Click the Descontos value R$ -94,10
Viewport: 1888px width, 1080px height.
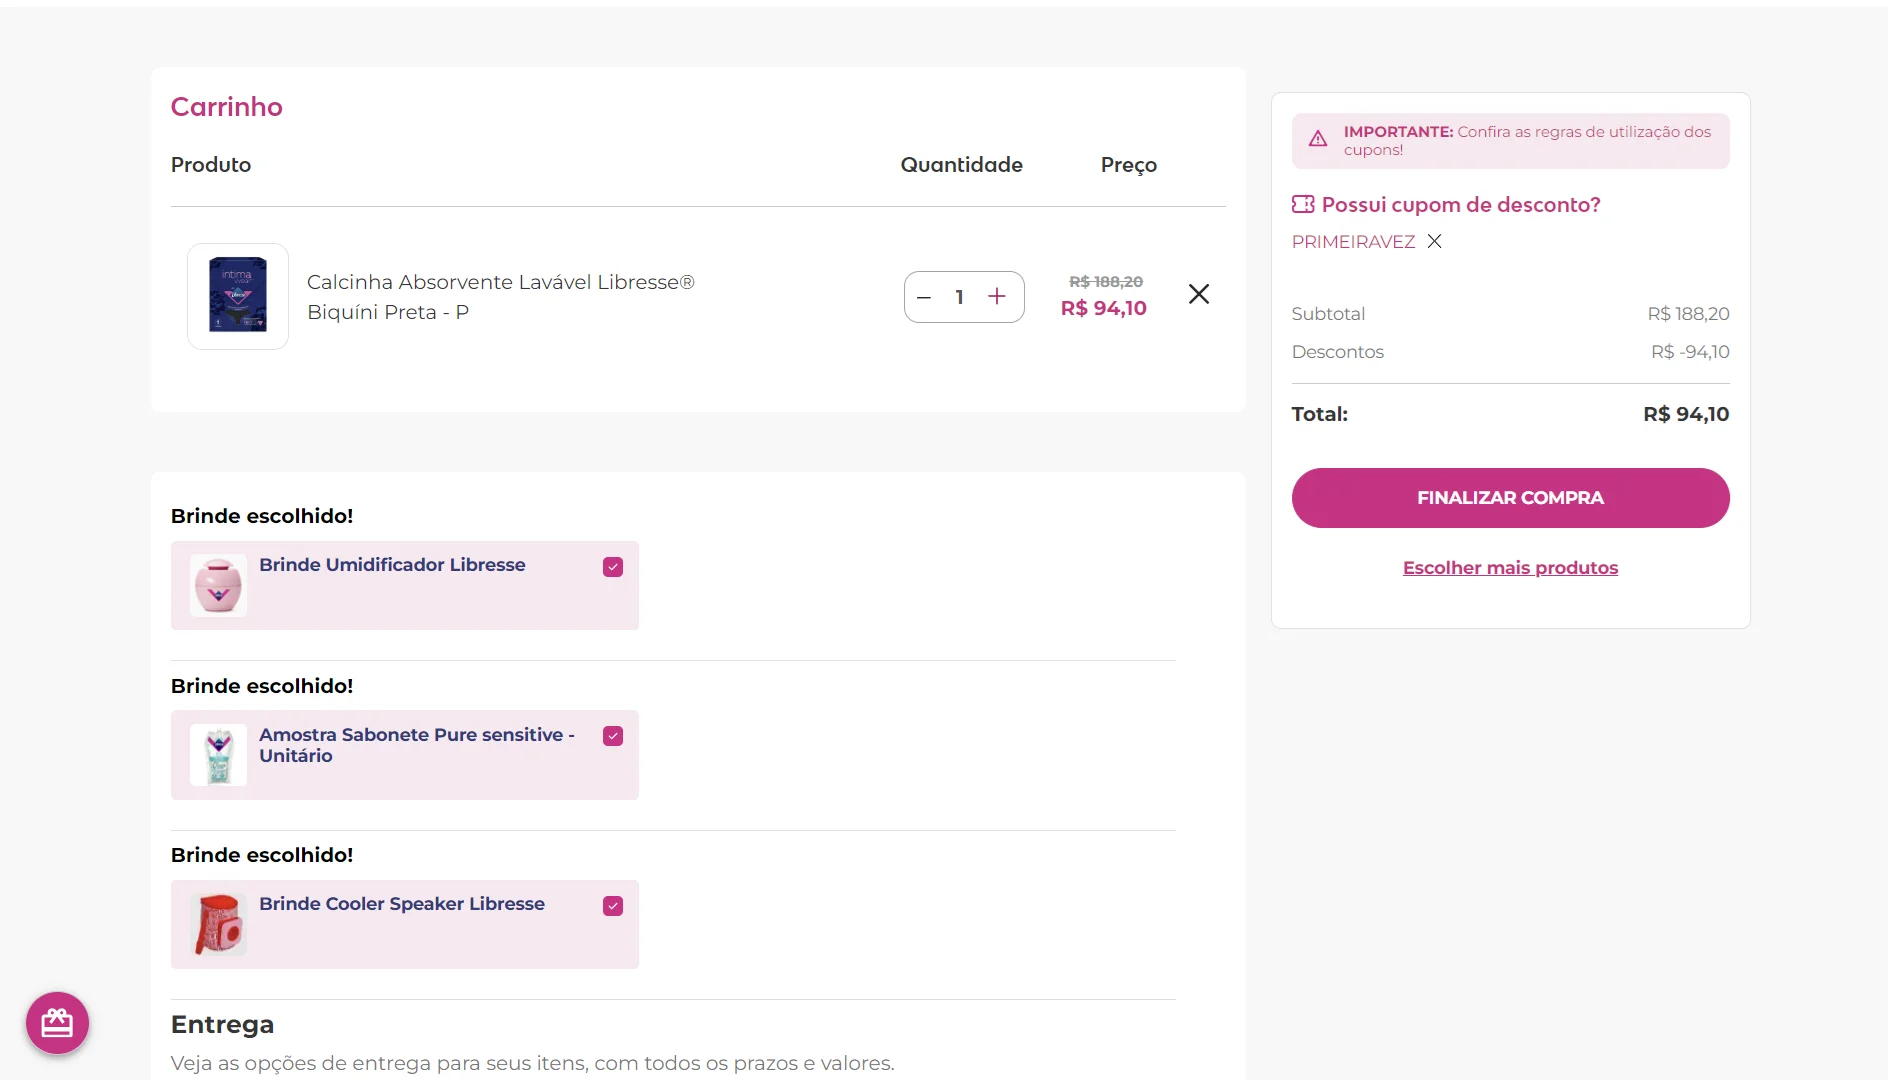click(1690, 351)
